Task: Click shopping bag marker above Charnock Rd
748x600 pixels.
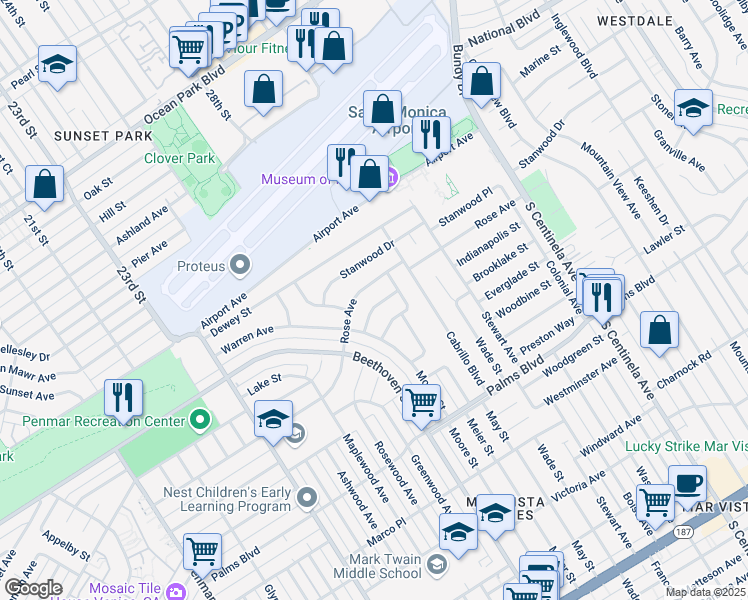Action: [x=659, y=331]
